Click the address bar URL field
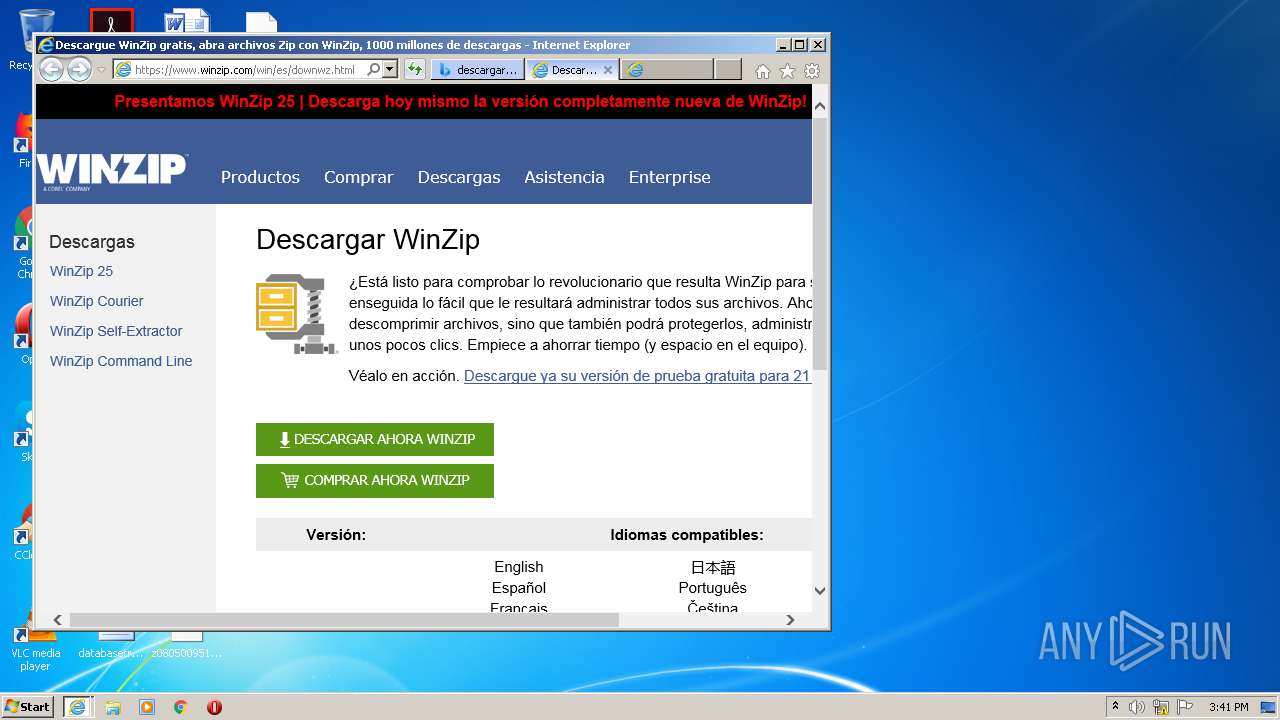 tap(247, 70)
